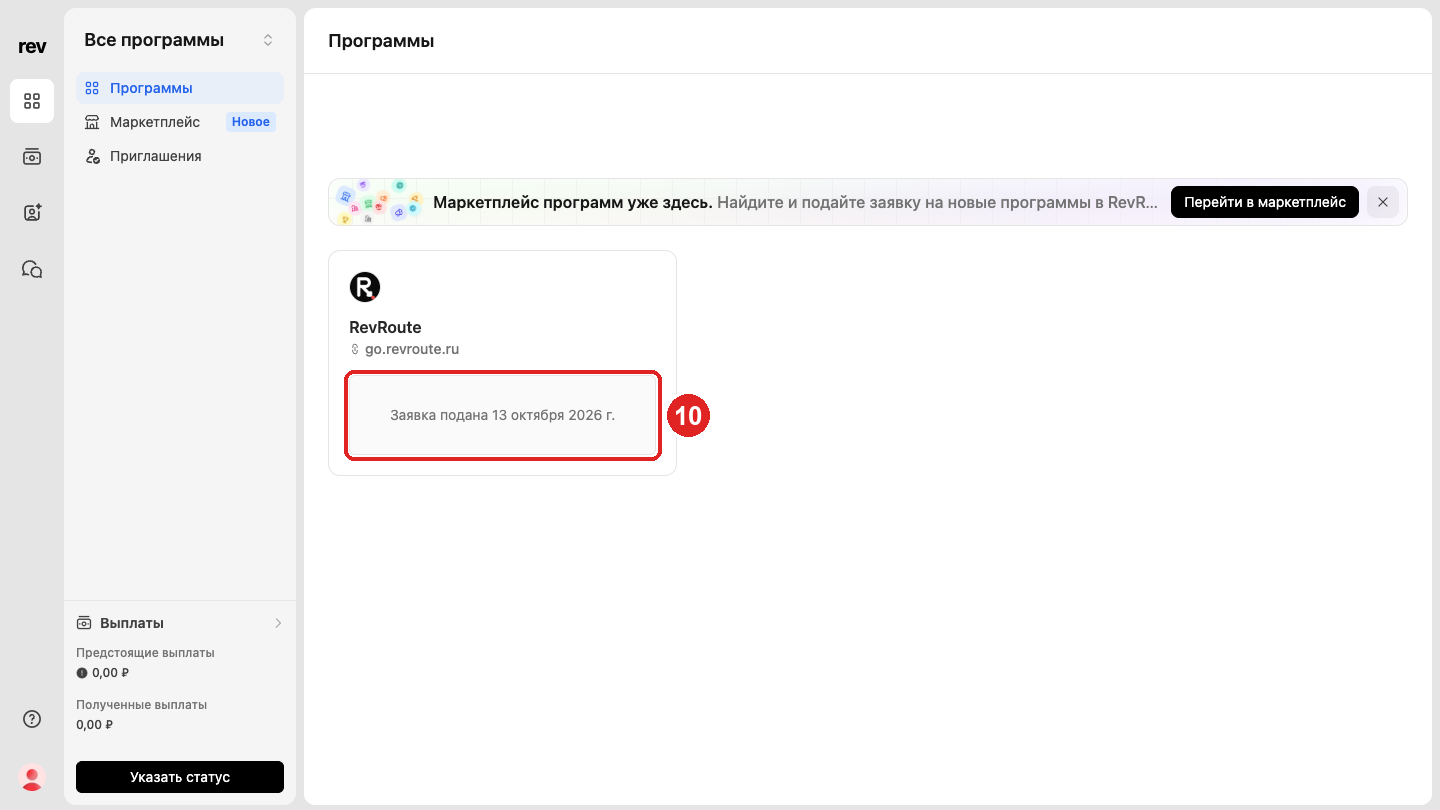This screenshot has width=1440, height=810.
Task: Open the messages chat icon in the narrow icon rail
Action: coord(32,269)
